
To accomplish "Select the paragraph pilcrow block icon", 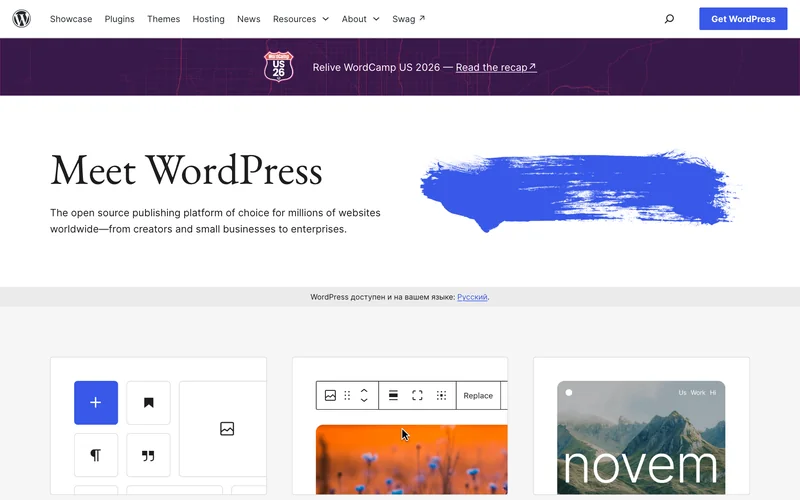I will pos(96,455).
